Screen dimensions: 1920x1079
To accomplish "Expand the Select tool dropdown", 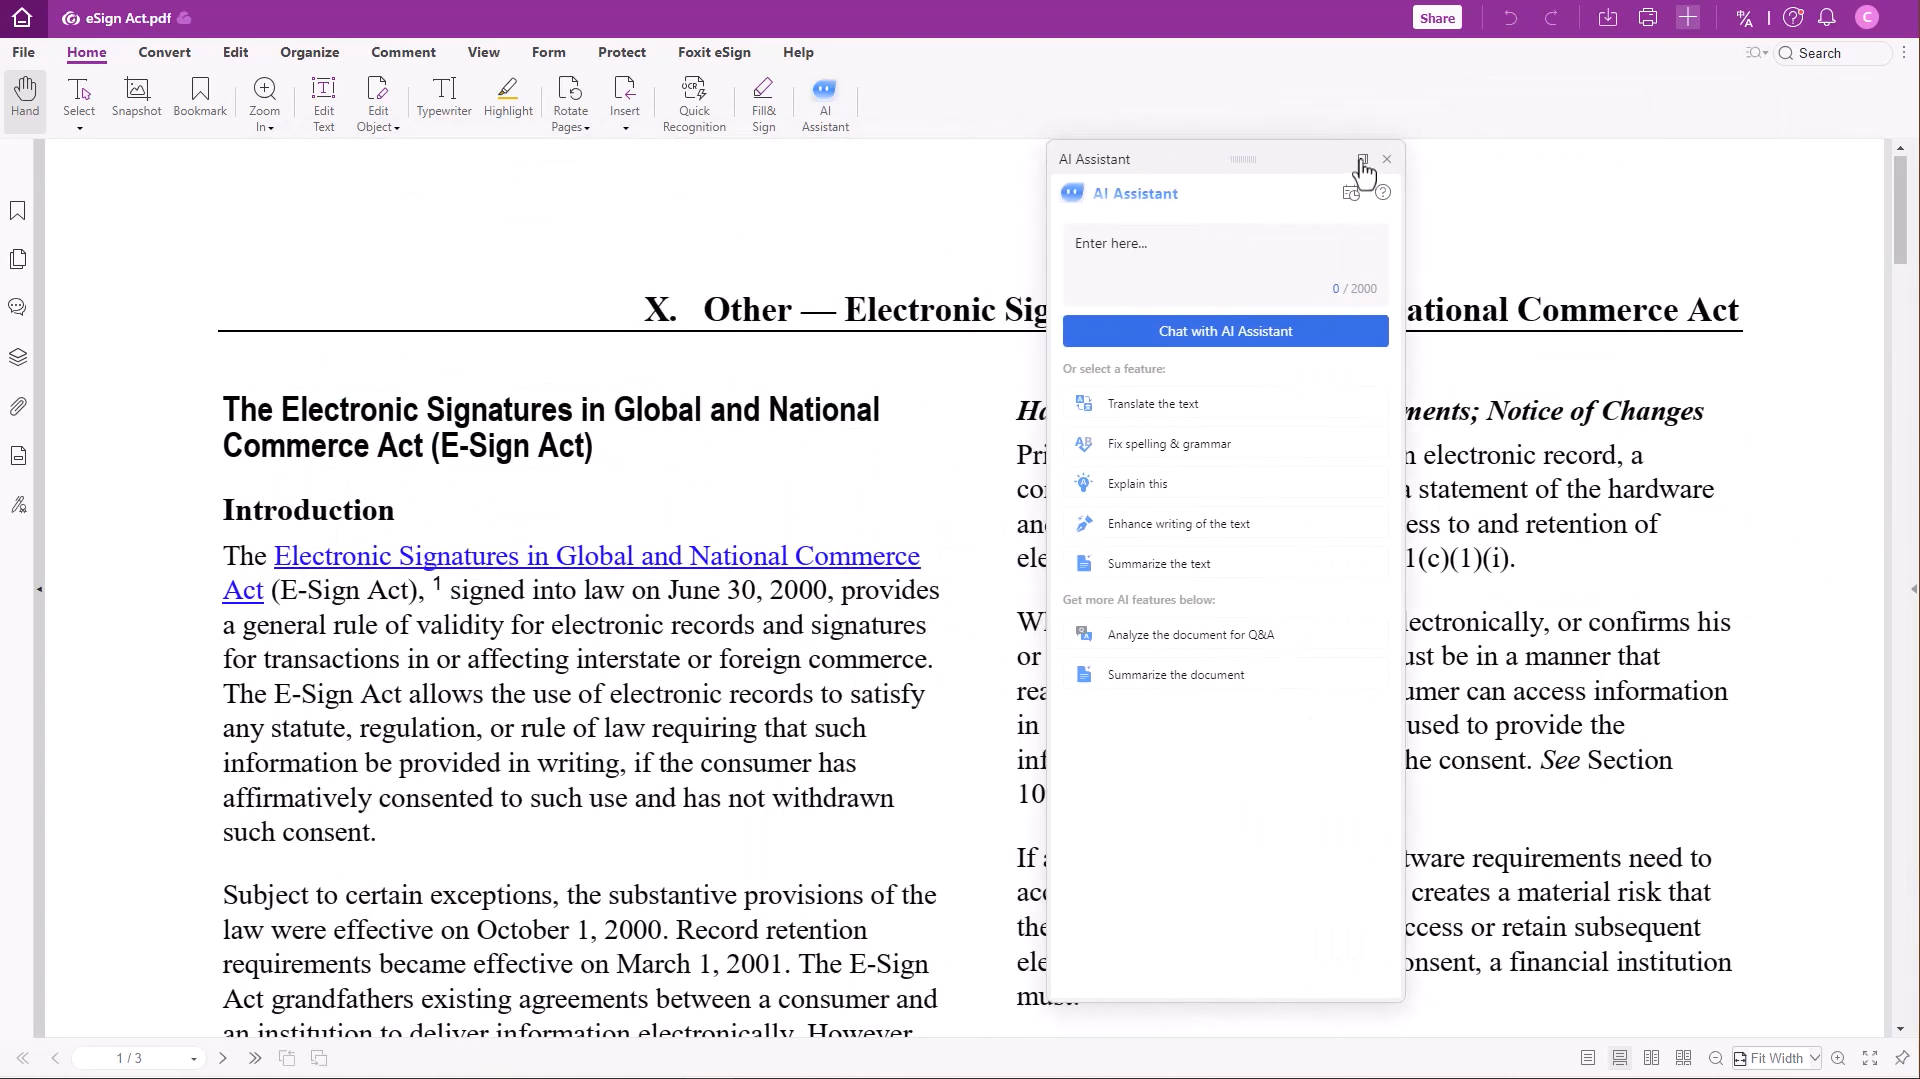I will point(79,128).
